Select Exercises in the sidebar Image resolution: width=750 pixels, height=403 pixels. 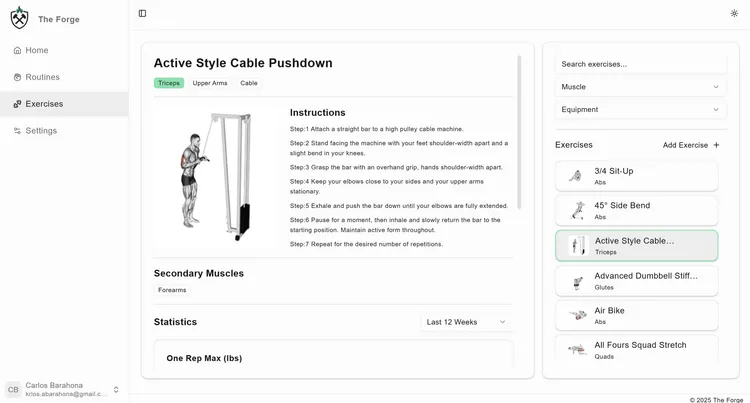coord(44,104)
